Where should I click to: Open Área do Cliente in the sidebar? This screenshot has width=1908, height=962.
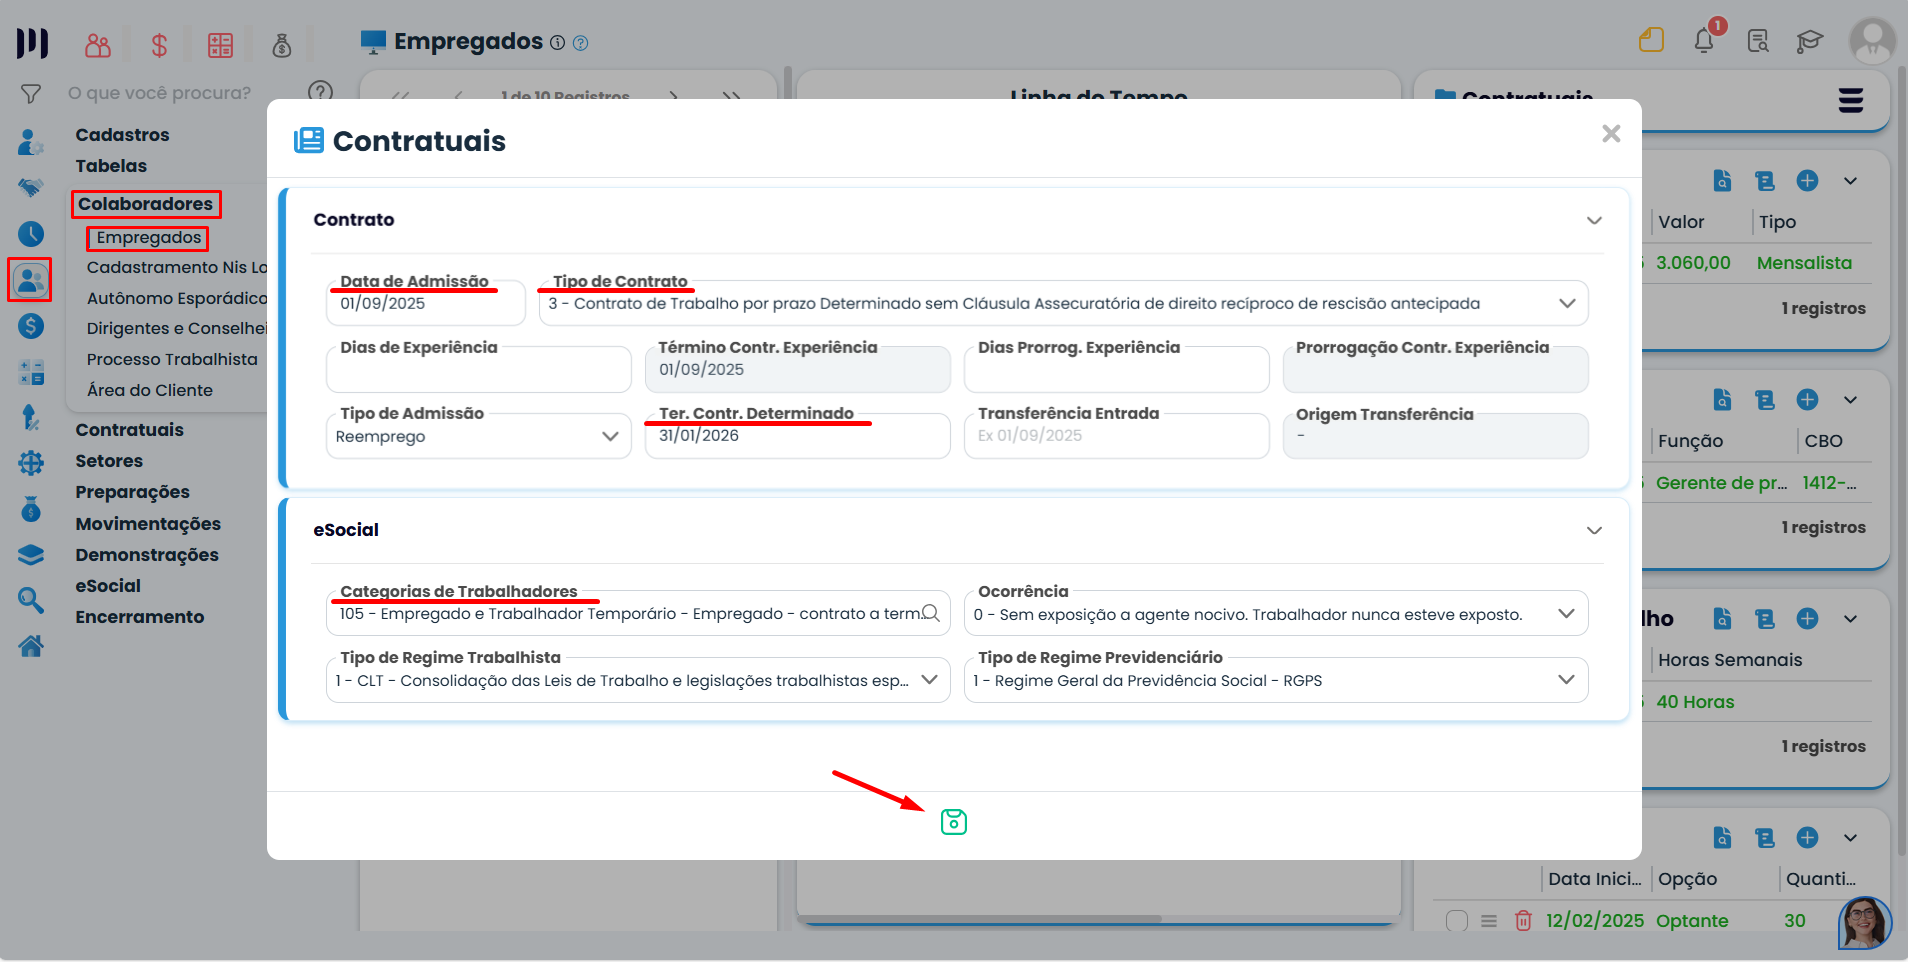[x=149, y=390]
